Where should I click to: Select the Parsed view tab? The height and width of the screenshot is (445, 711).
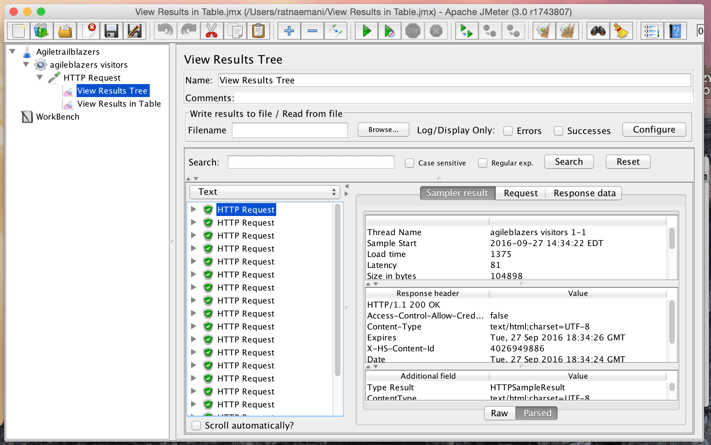[537, 413]
